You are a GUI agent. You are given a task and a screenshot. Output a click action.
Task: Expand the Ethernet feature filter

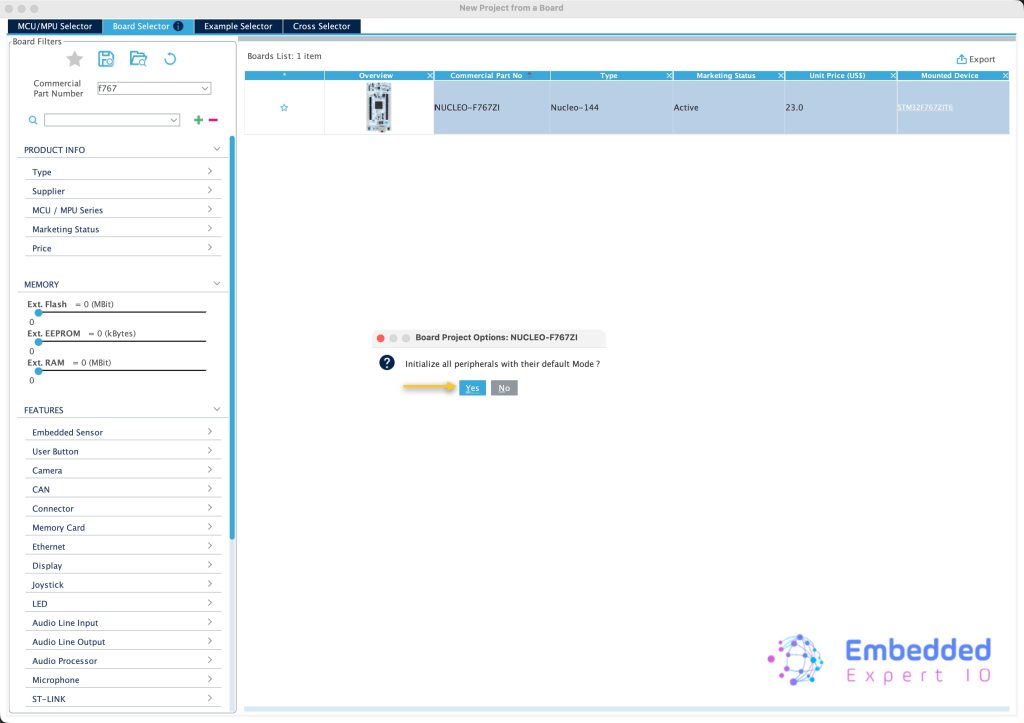(209, 546)
